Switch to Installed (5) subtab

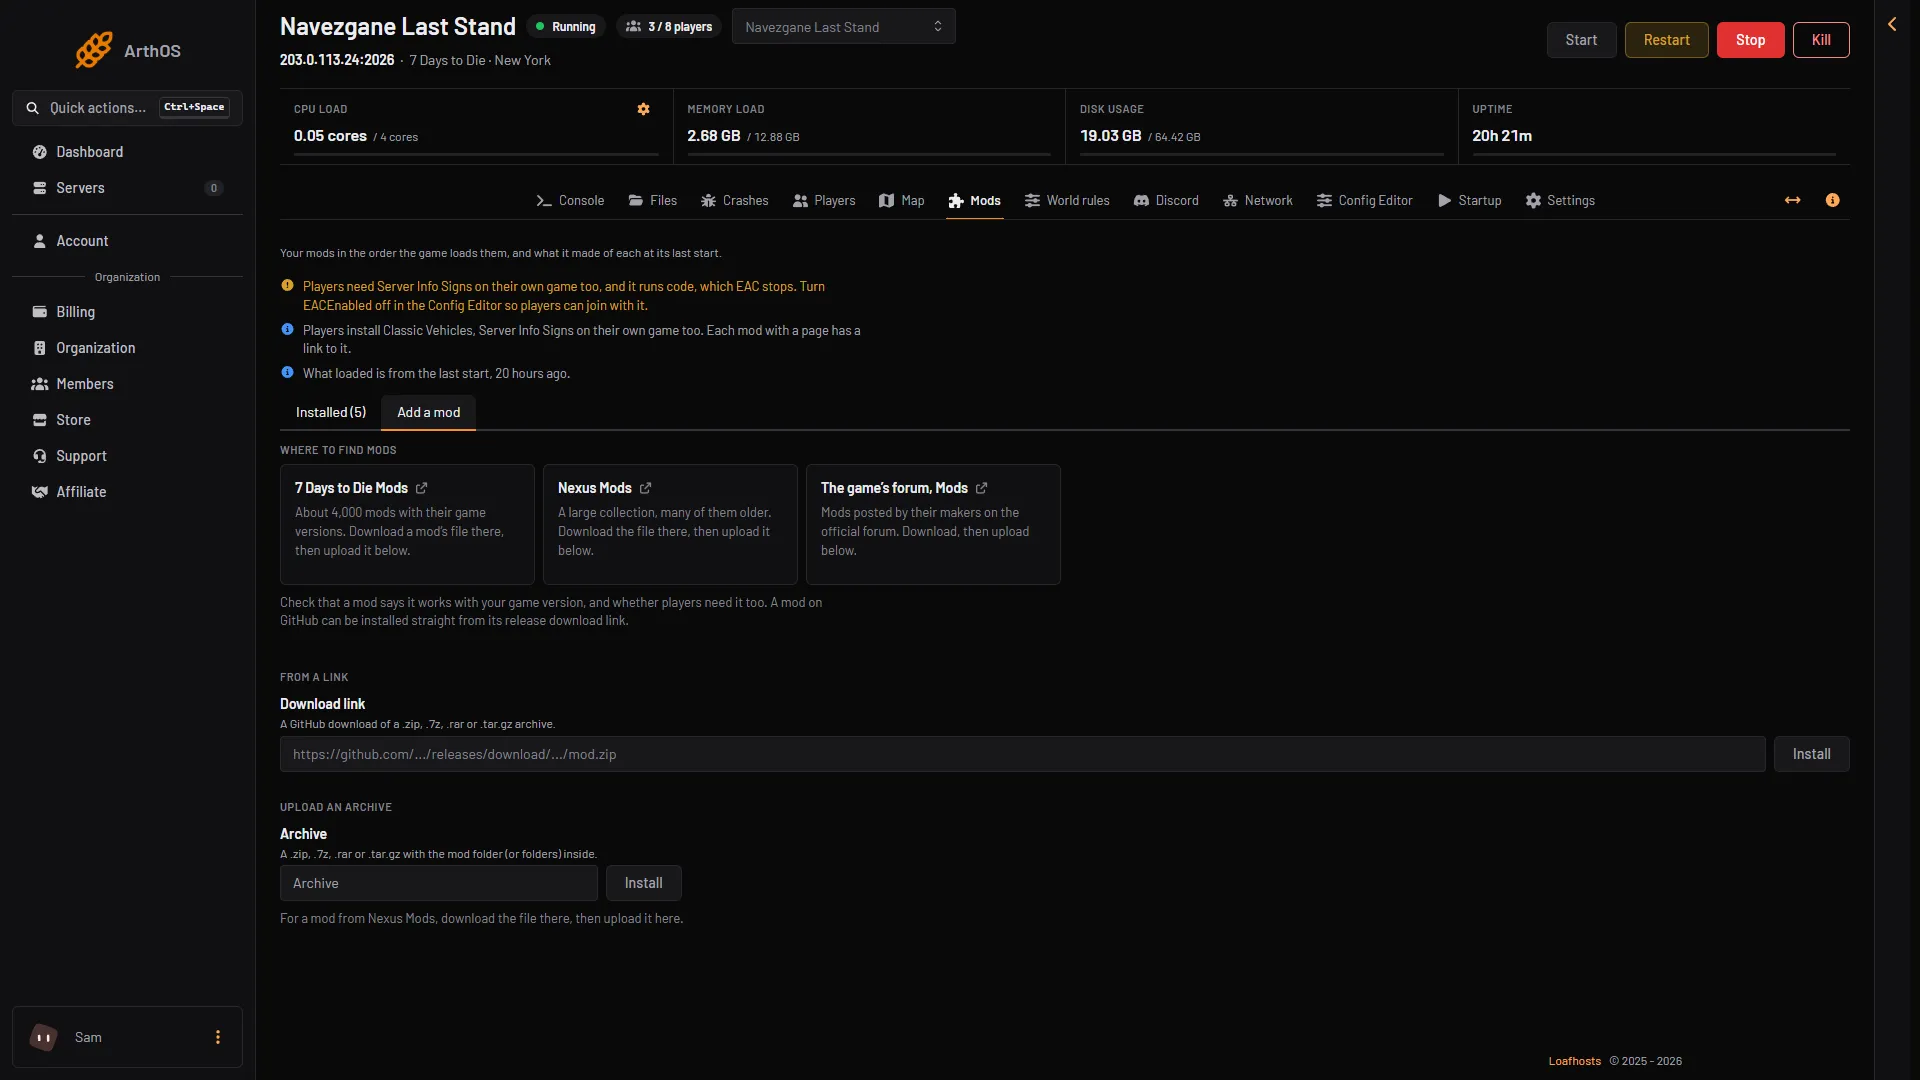[331, 412]
